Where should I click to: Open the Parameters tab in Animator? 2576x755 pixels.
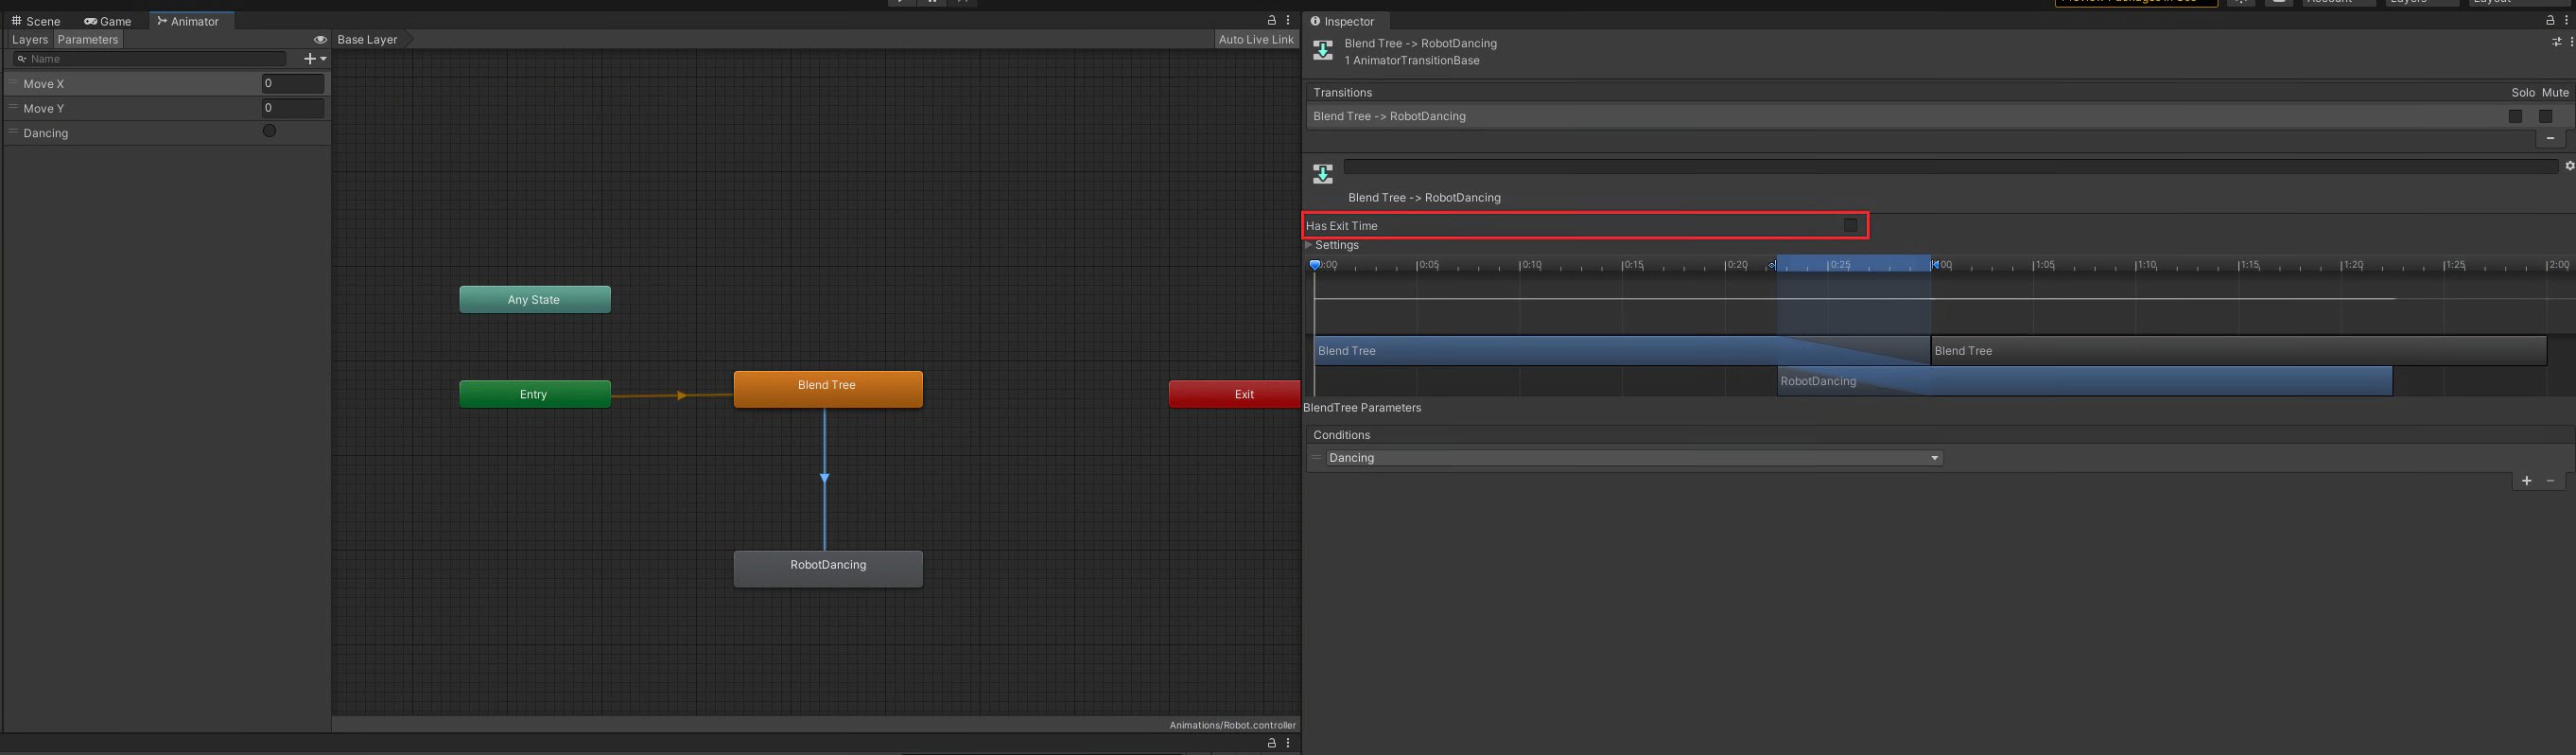point(88,40)
